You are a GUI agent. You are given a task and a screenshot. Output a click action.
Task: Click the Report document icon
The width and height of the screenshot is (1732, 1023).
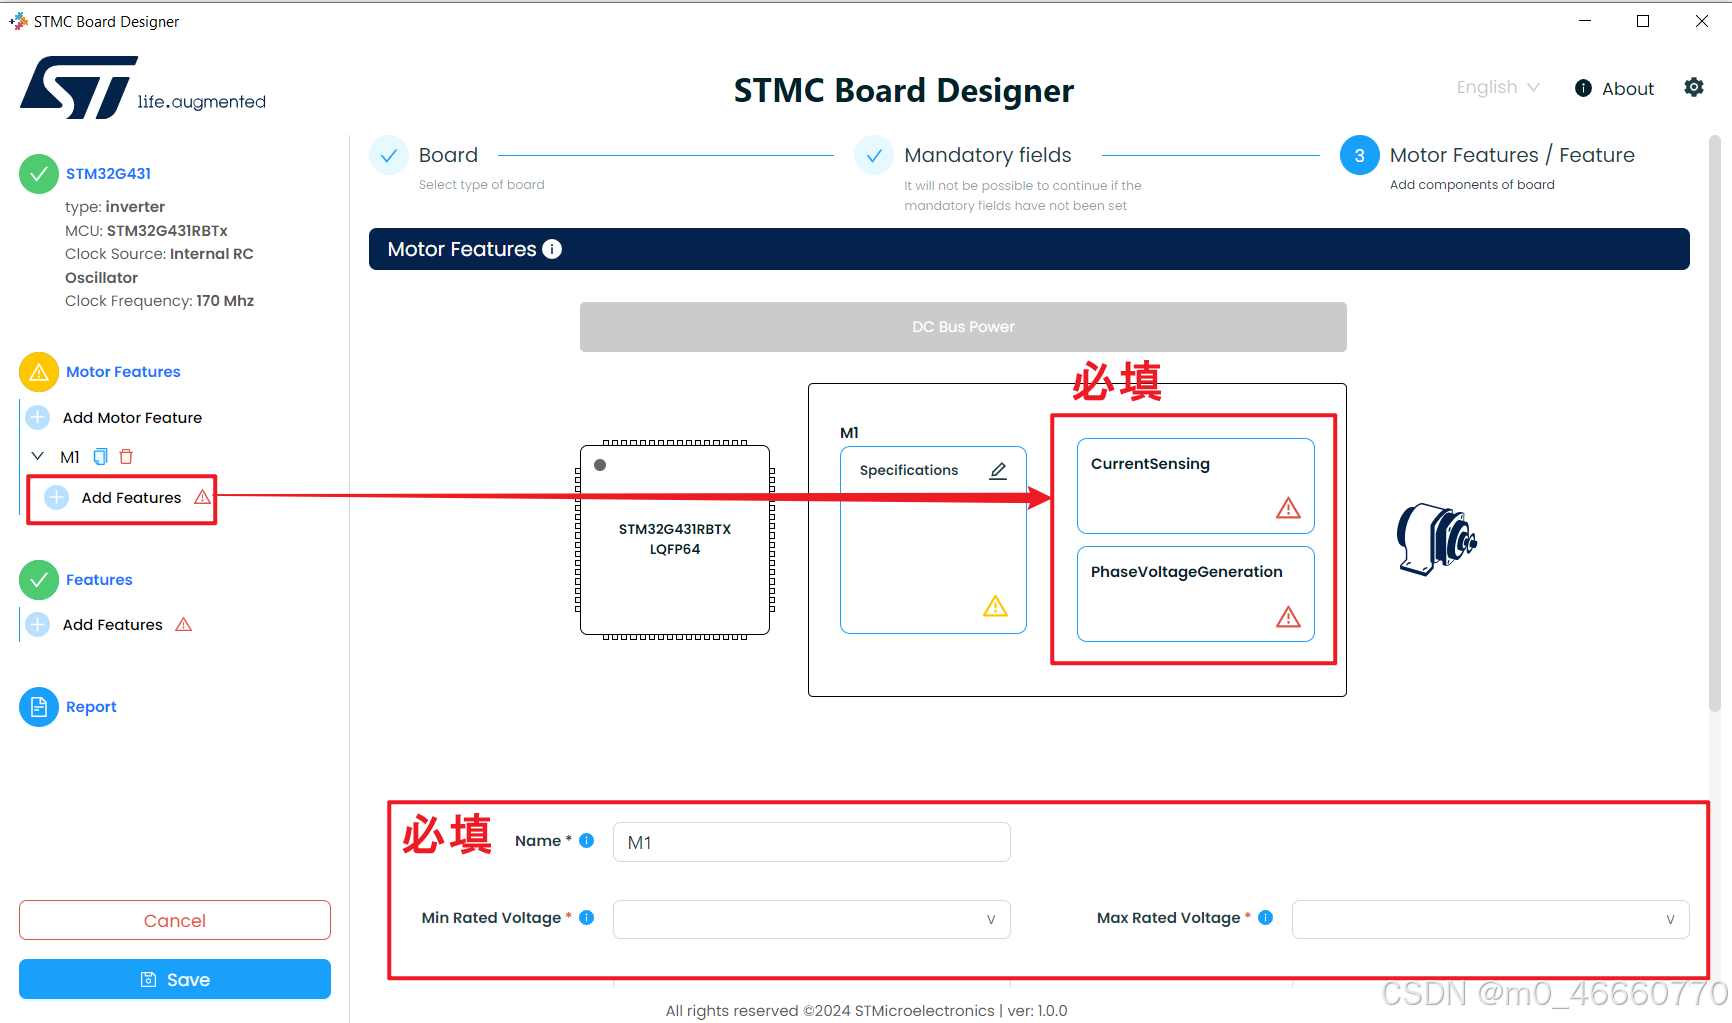[39, 707]
